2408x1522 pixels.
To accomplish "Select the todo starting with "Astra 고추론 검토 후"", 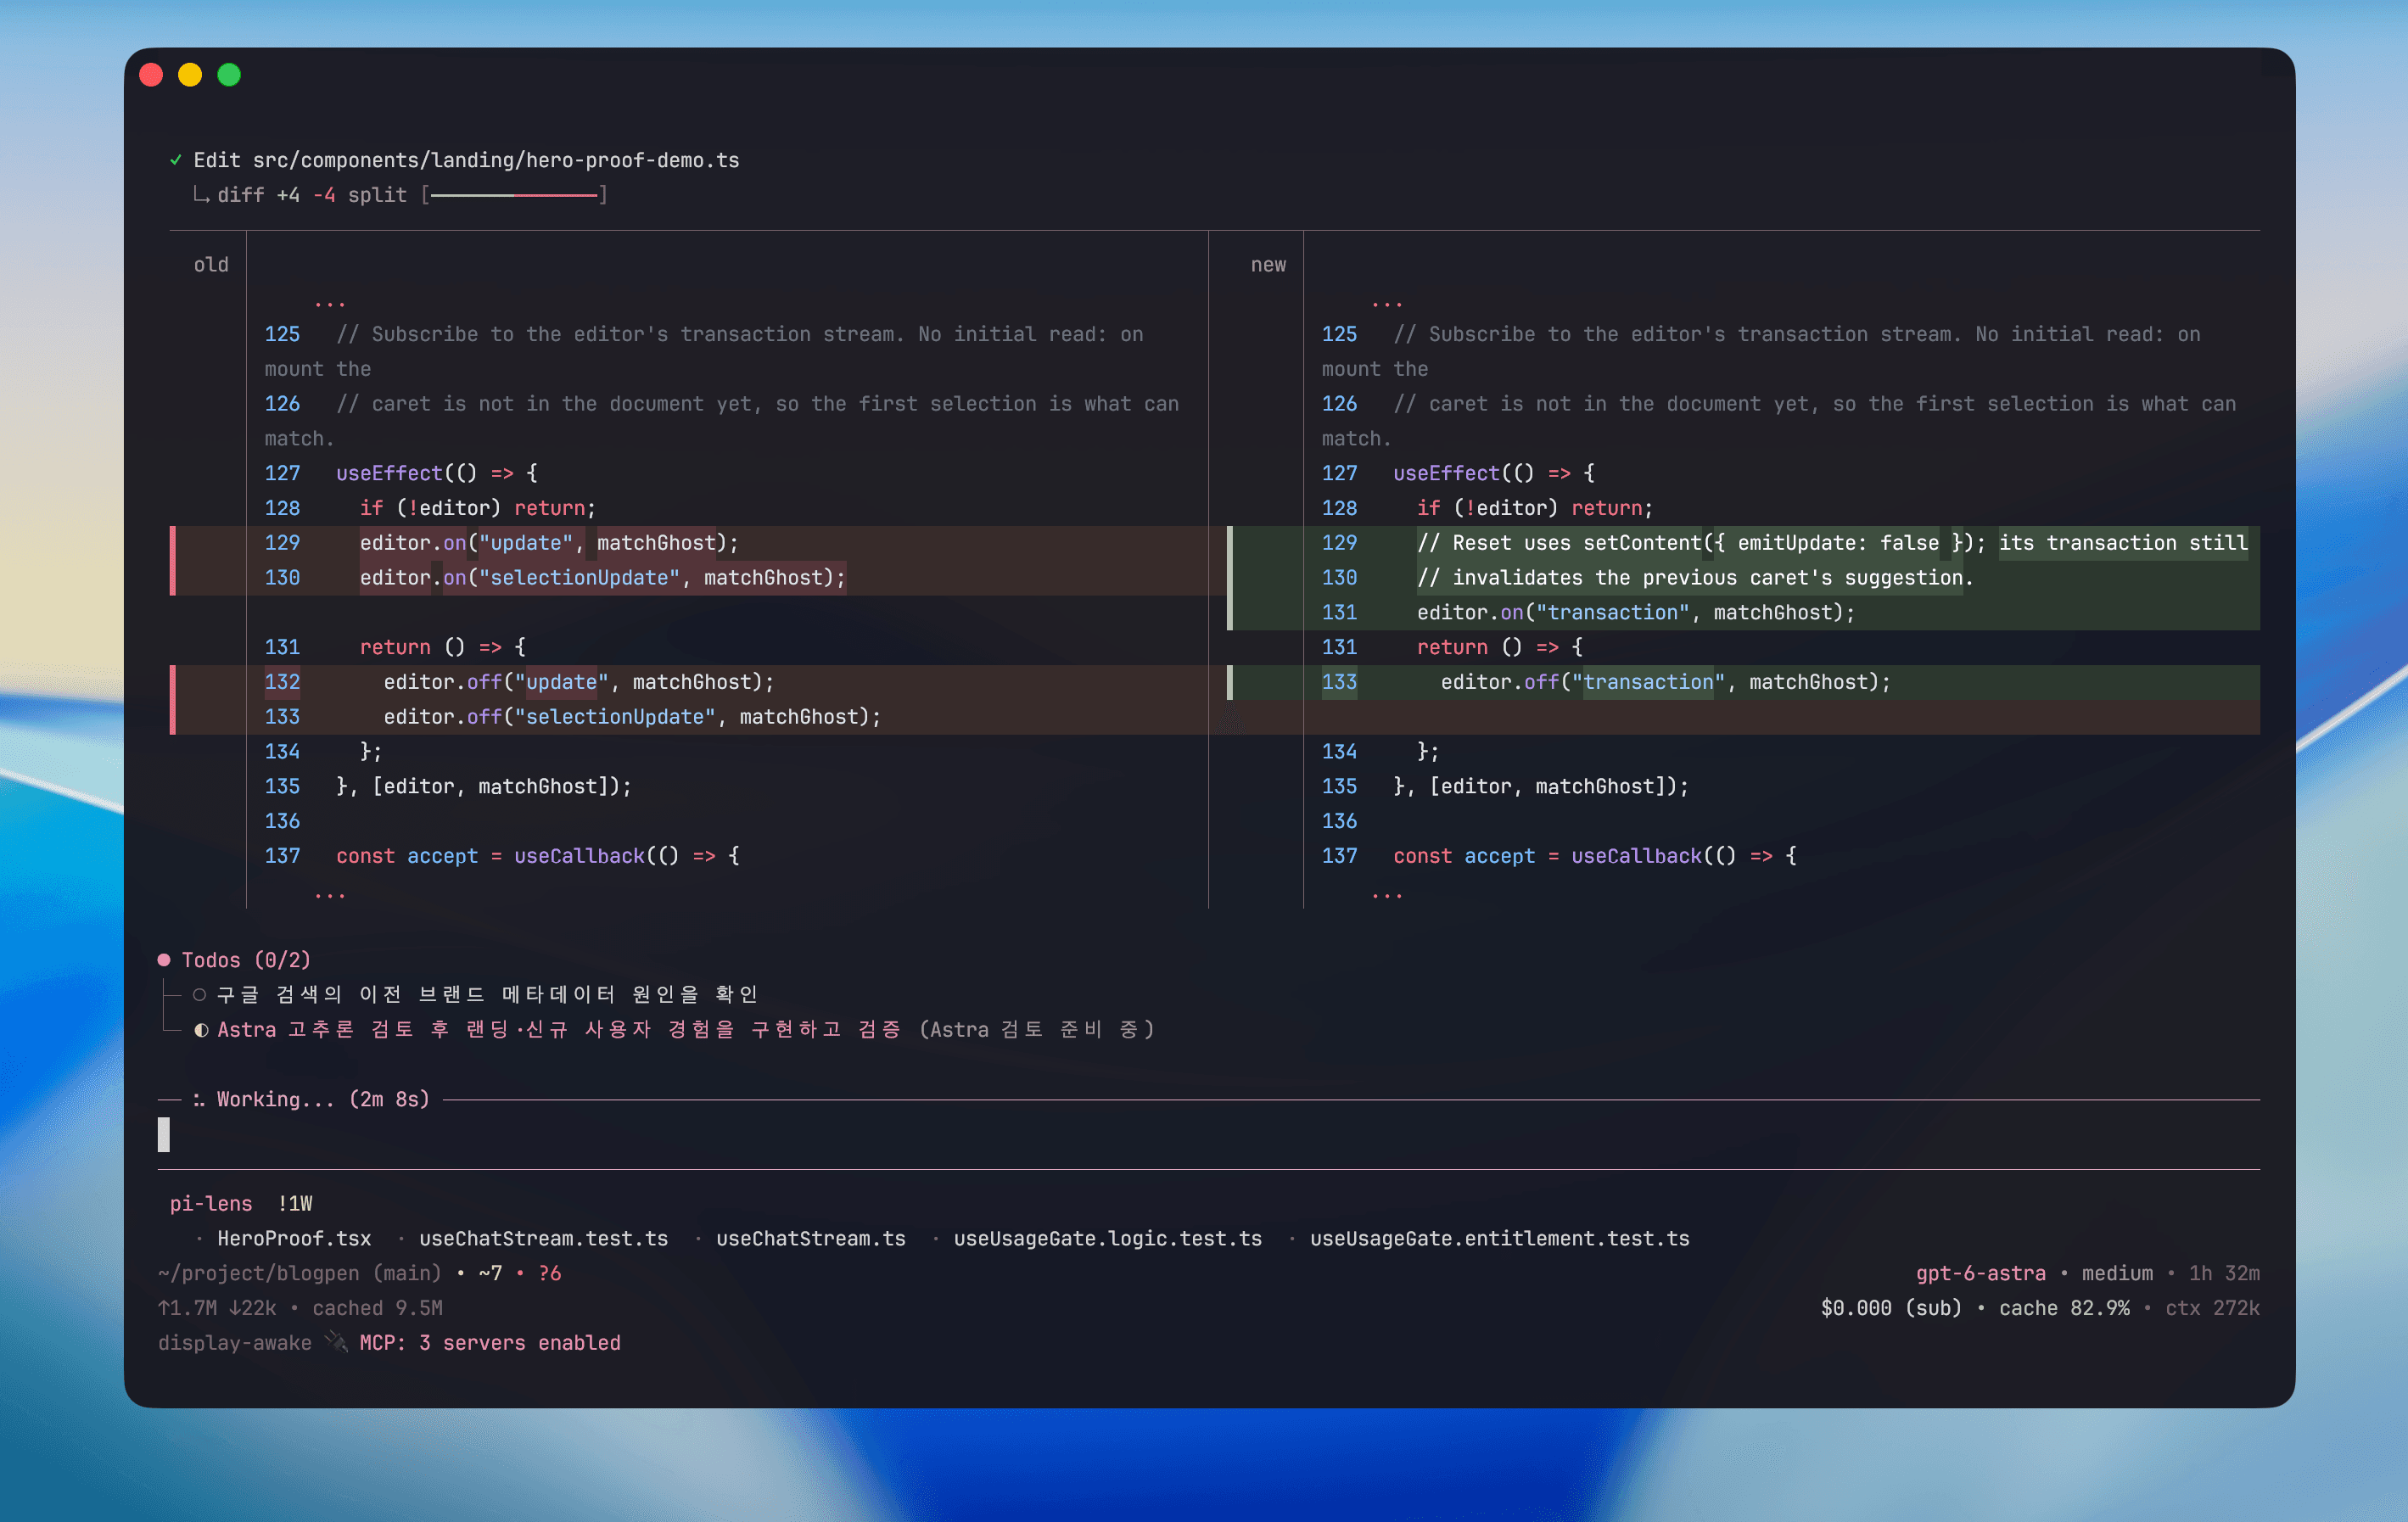I will tap(559, 1030).
